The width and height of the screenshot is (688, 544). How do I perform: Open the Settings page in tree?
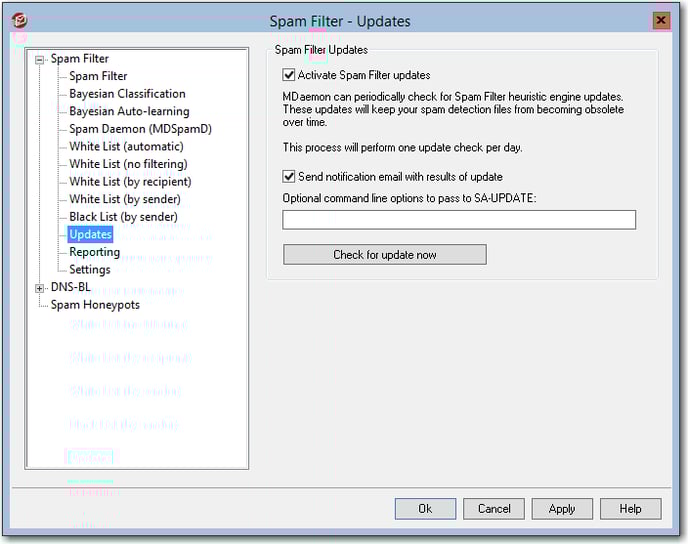tap(90, 269)
